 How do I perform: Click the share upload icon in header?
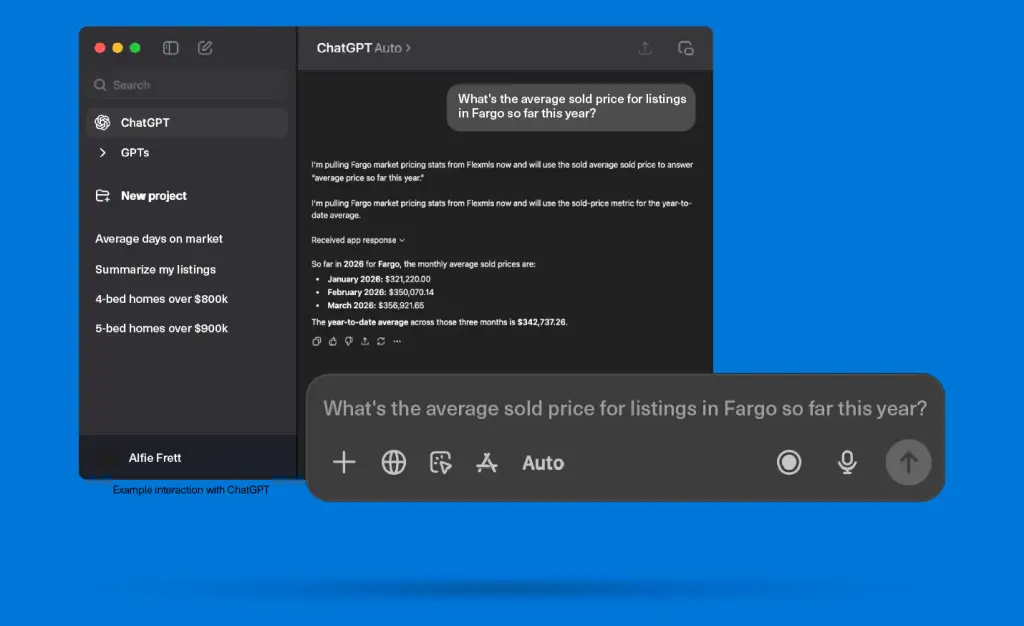click(645, 48)
